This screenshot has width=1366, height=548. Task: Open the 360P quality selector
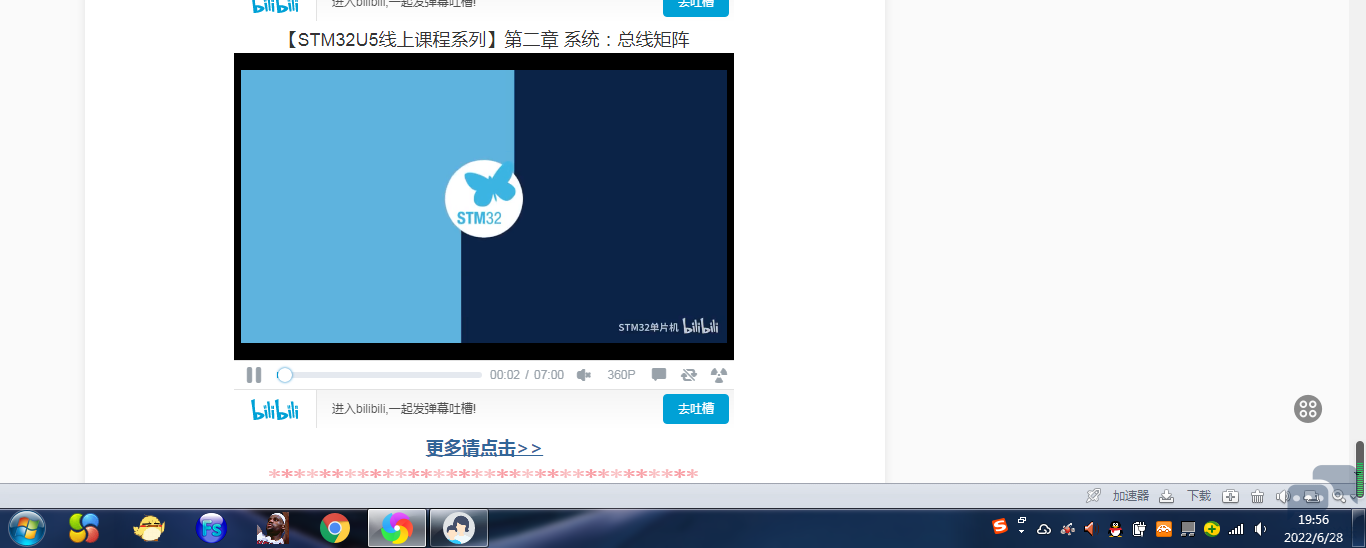pos(621,375)
